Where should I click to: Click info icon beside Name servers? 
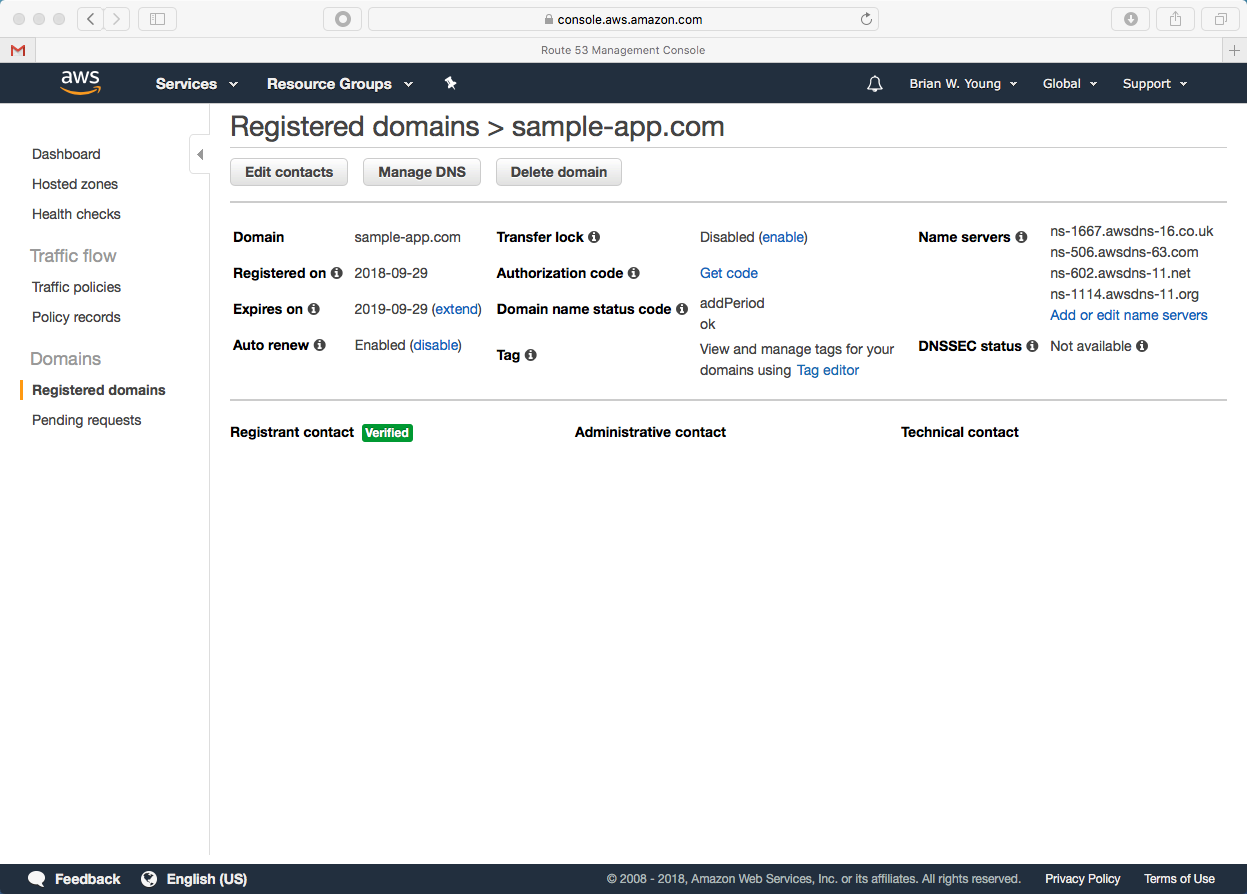coord(1021,237)
